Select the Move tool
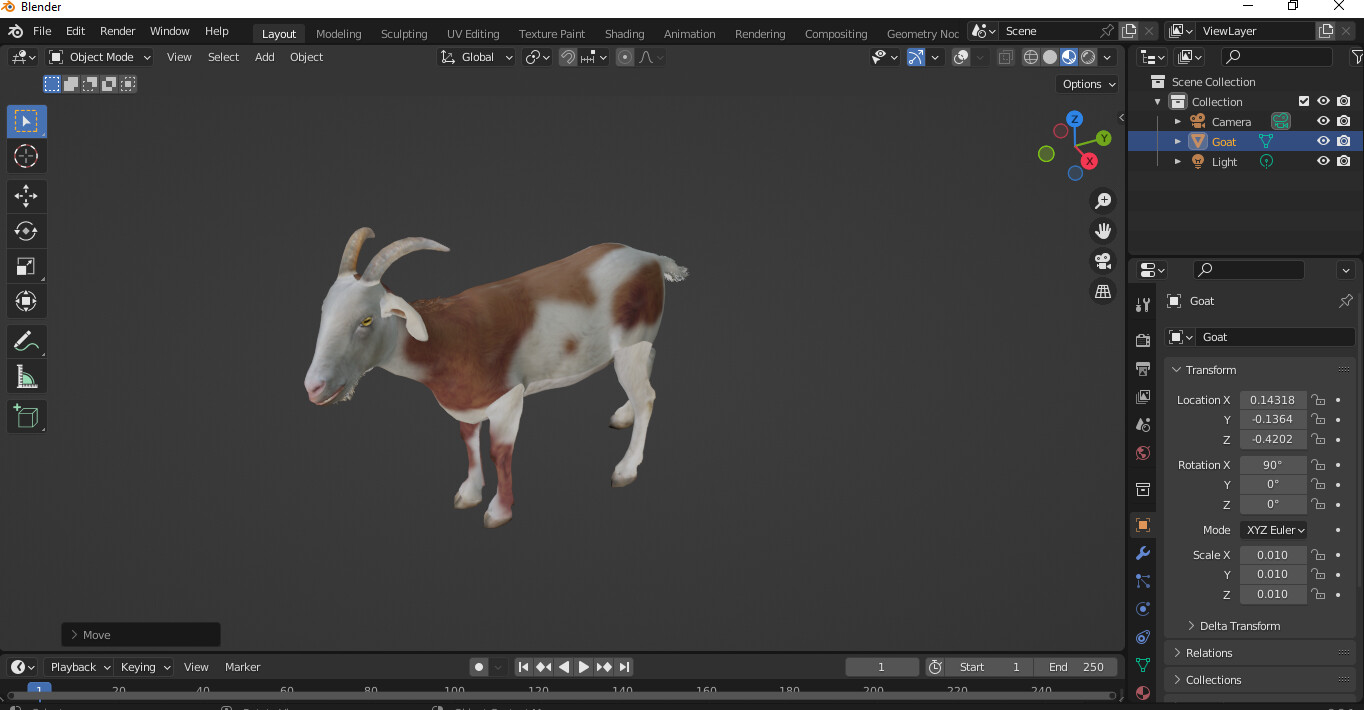This screenshot has width=1364, height=710. tap(26, 196)
